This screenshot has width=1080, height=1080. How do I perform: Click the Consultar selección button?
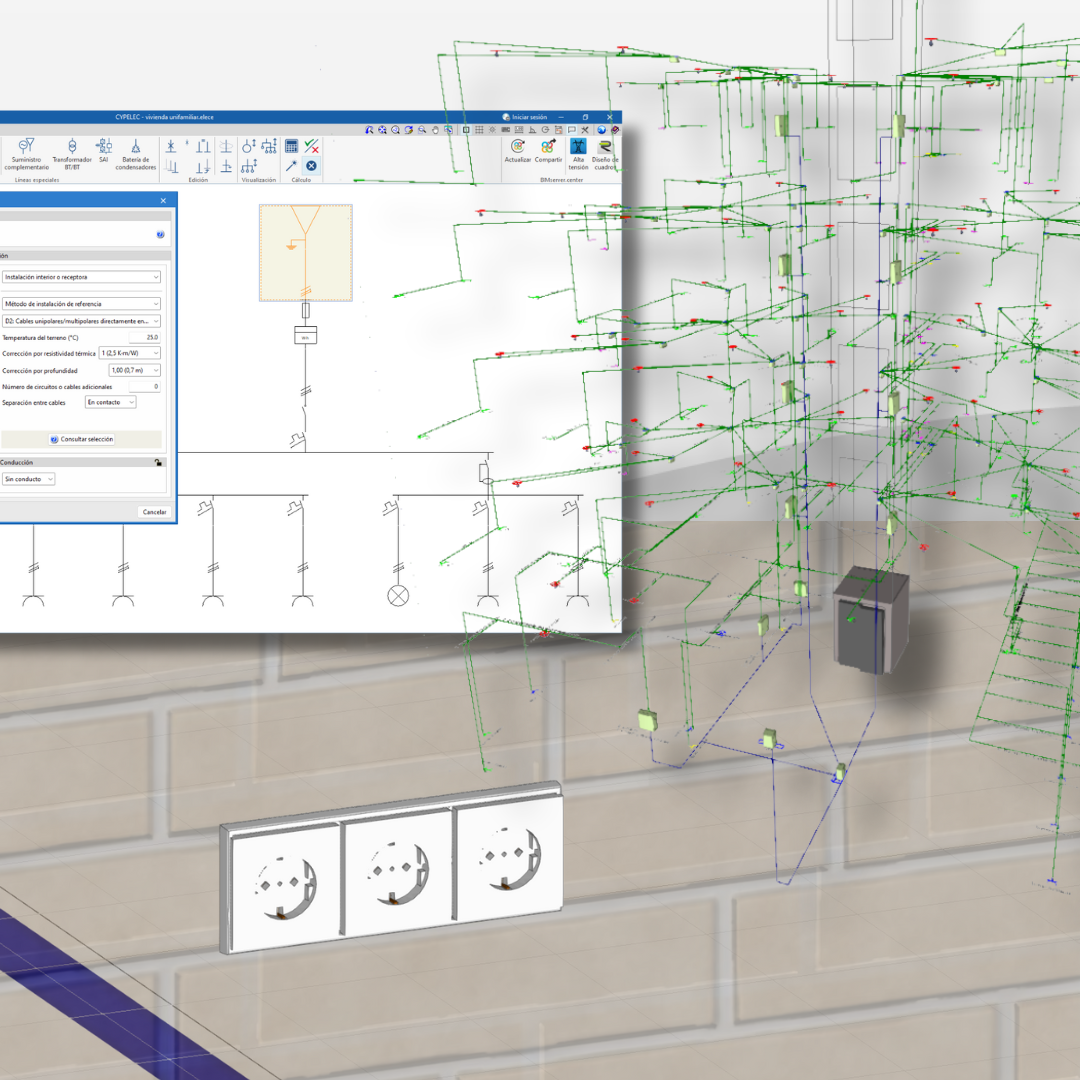click(x=82, y=439)
